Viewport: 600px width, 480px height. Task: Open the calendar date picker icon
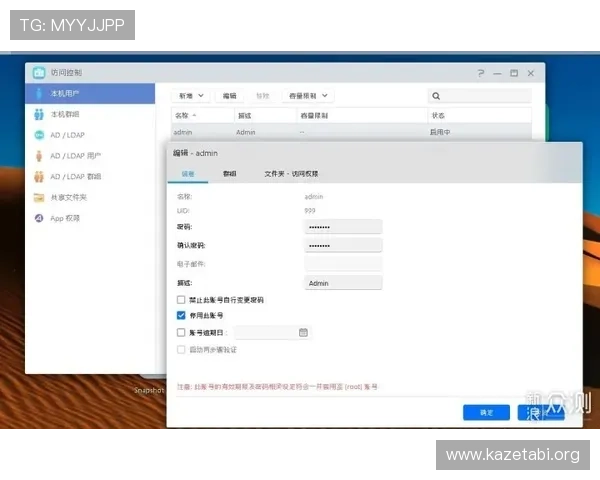303,332
